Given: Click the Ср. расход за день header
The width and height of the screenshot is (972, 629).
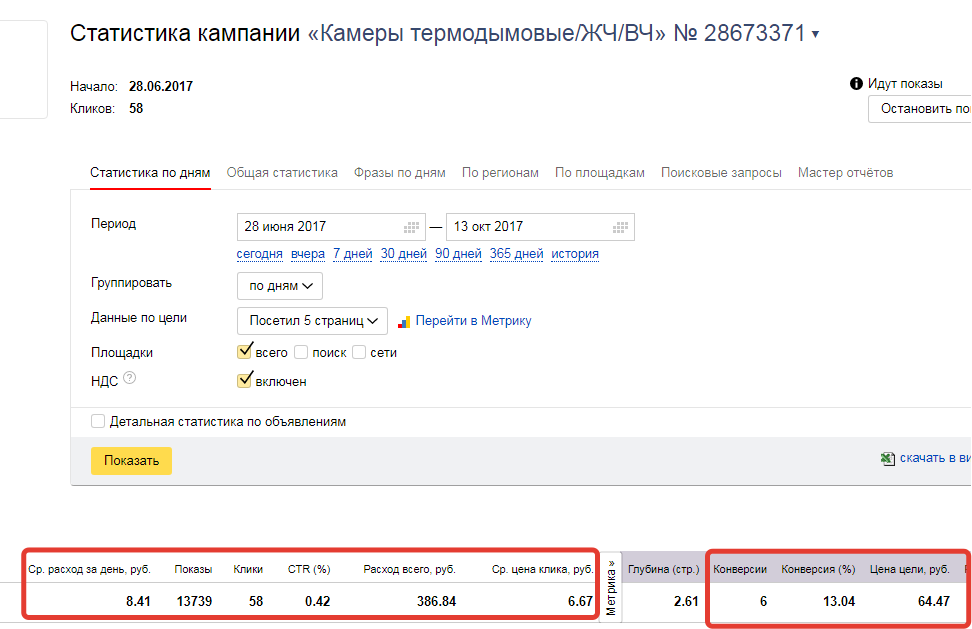Looking at the screenshot, I should click(89, 570).
